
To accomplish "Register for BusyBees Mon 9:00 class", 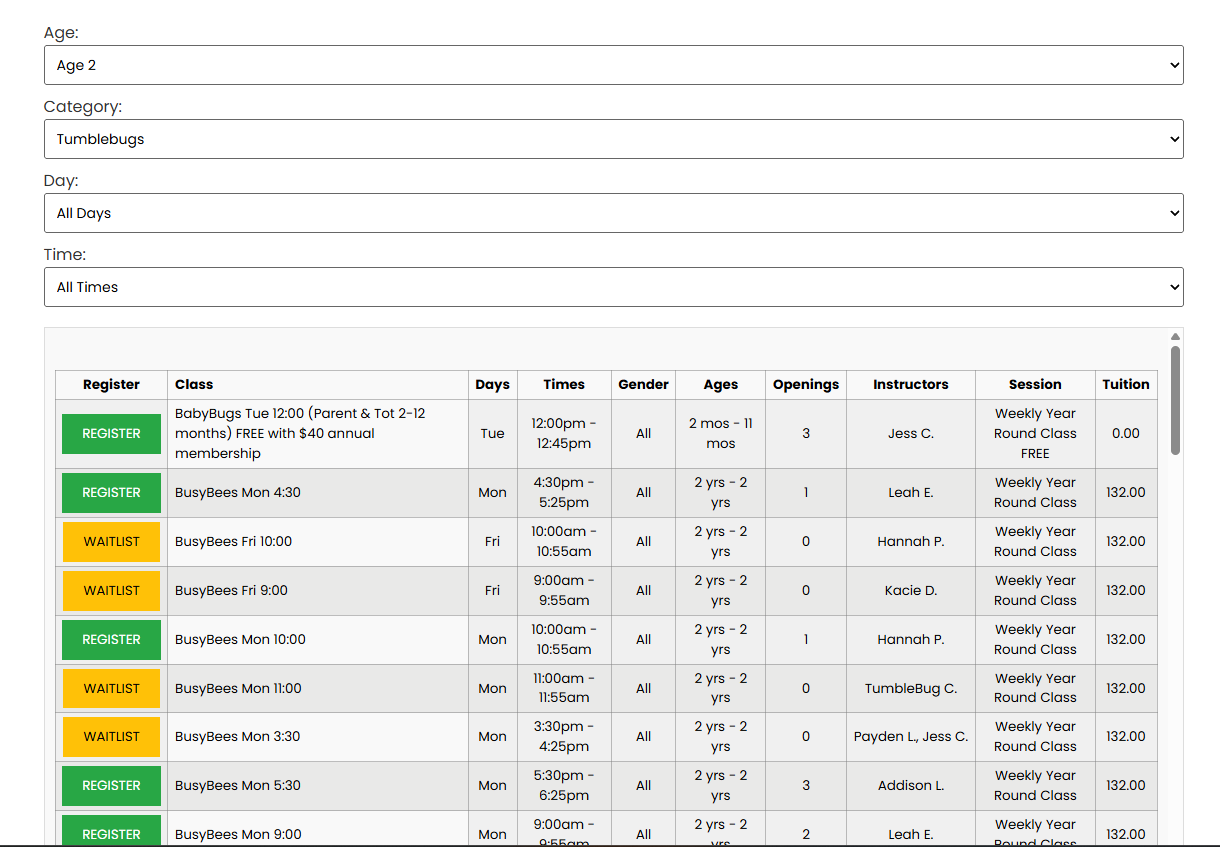I will [x=111, y=831].
